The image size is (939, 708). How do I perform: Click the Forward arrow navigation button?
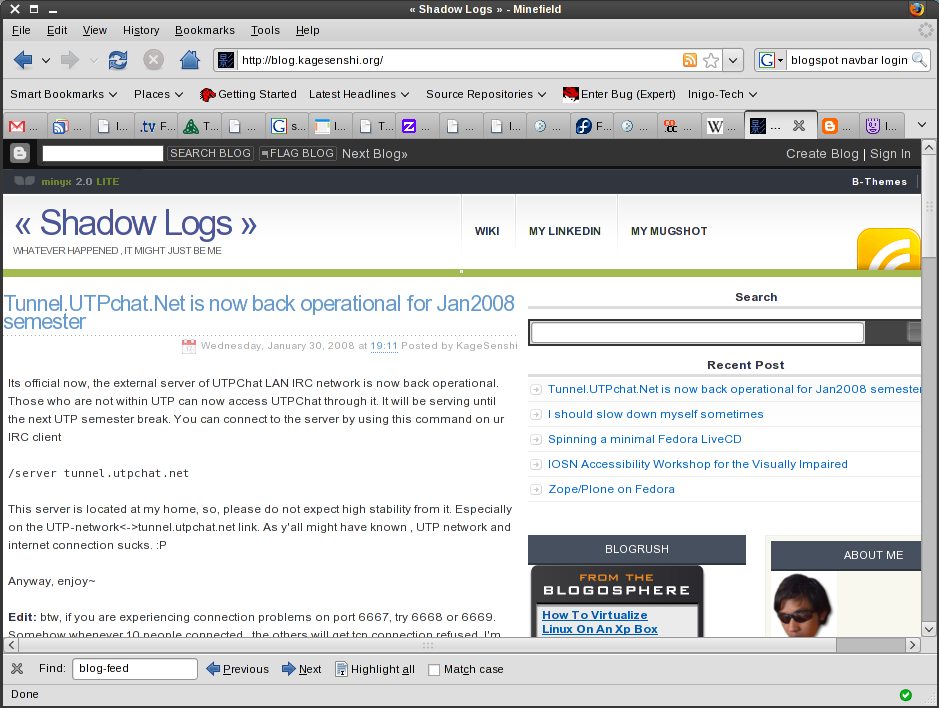70,60
